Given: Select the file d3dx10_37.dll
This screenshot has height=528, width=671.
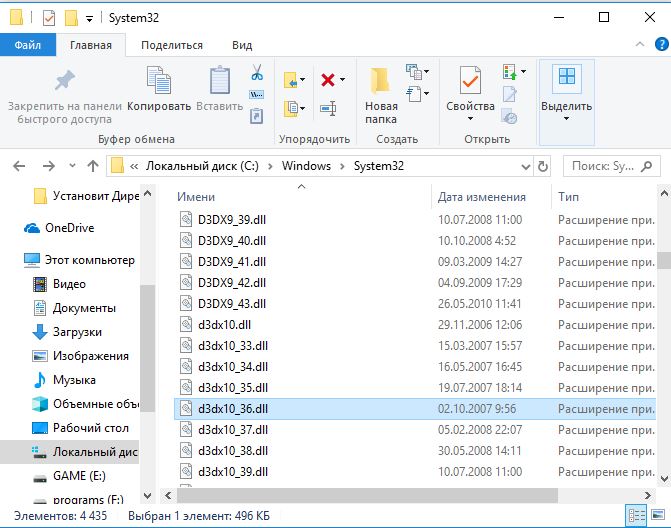Looking at the screenshot, I should (233, 430).
